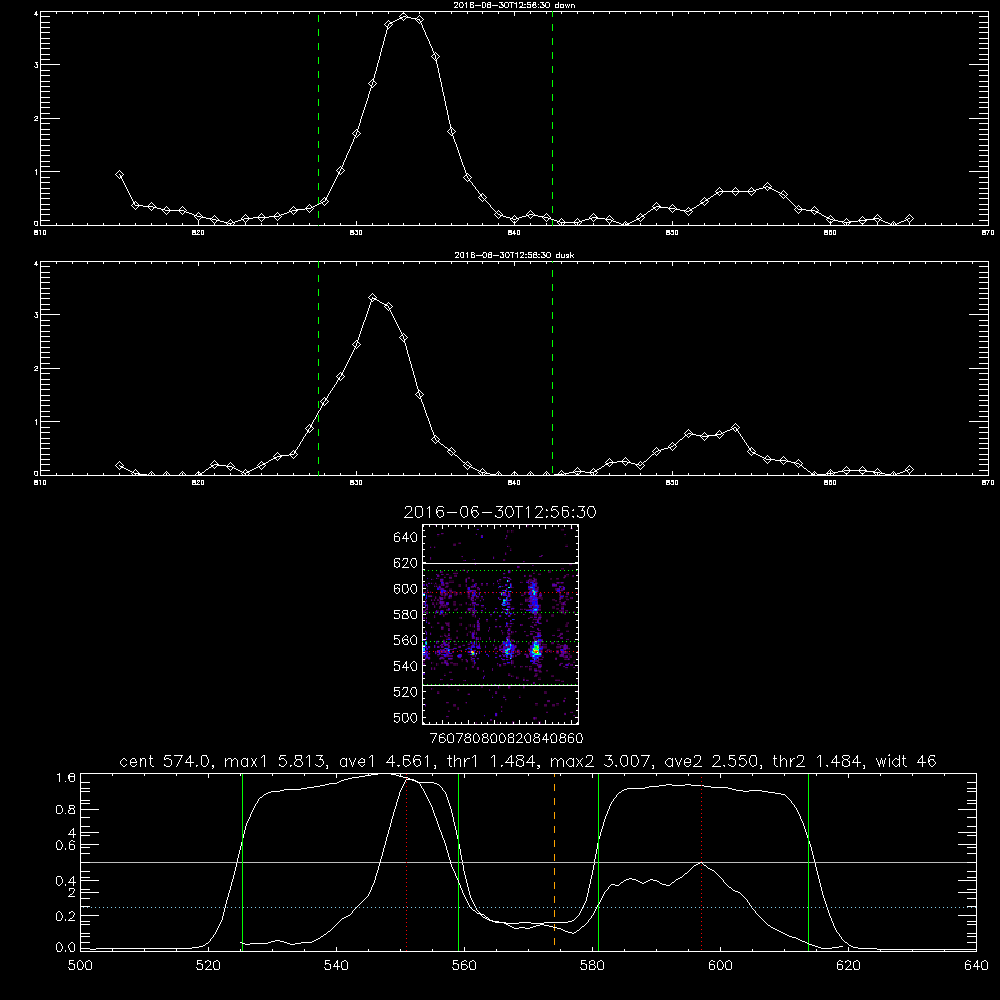Click bottom plot y-axis label 0.2

pos(66,916)
